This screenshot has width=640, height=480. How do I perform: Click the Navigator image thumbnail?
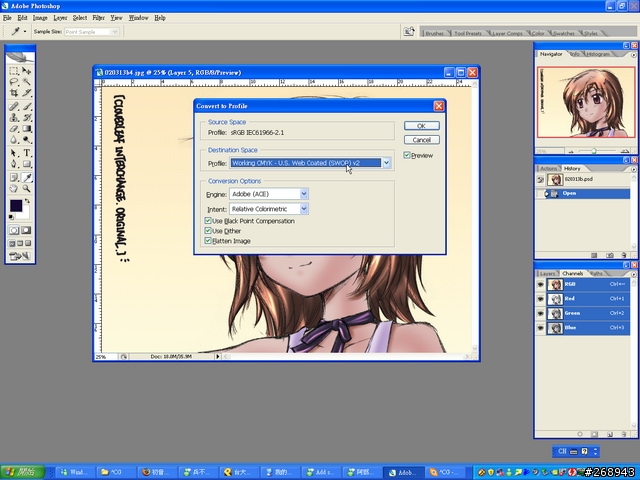click(x=586, y=102)
